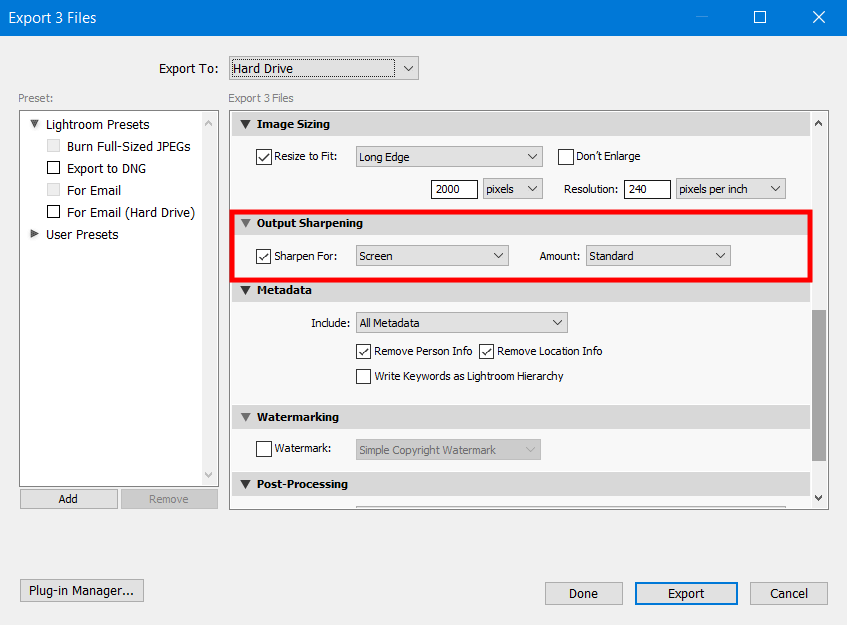Enable the Watermark checkbox
The image size is (847, 625).
tap(264, 450)
